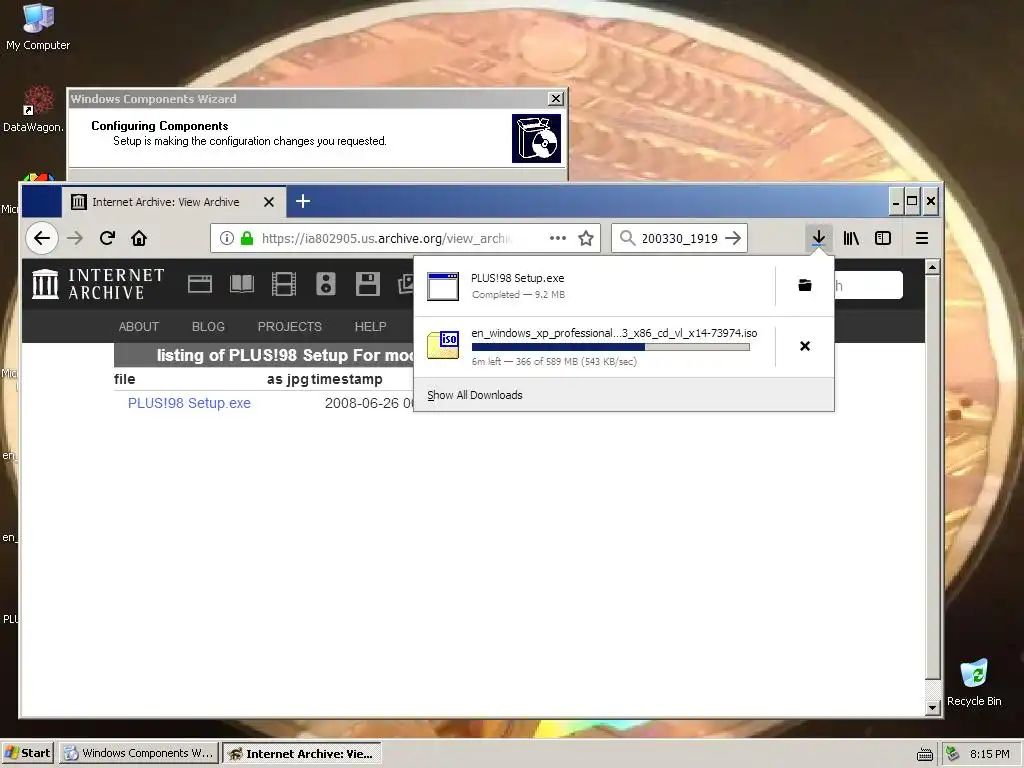
Task: Select the Internet Archive: View Archive tab
Action: point(174,202)
